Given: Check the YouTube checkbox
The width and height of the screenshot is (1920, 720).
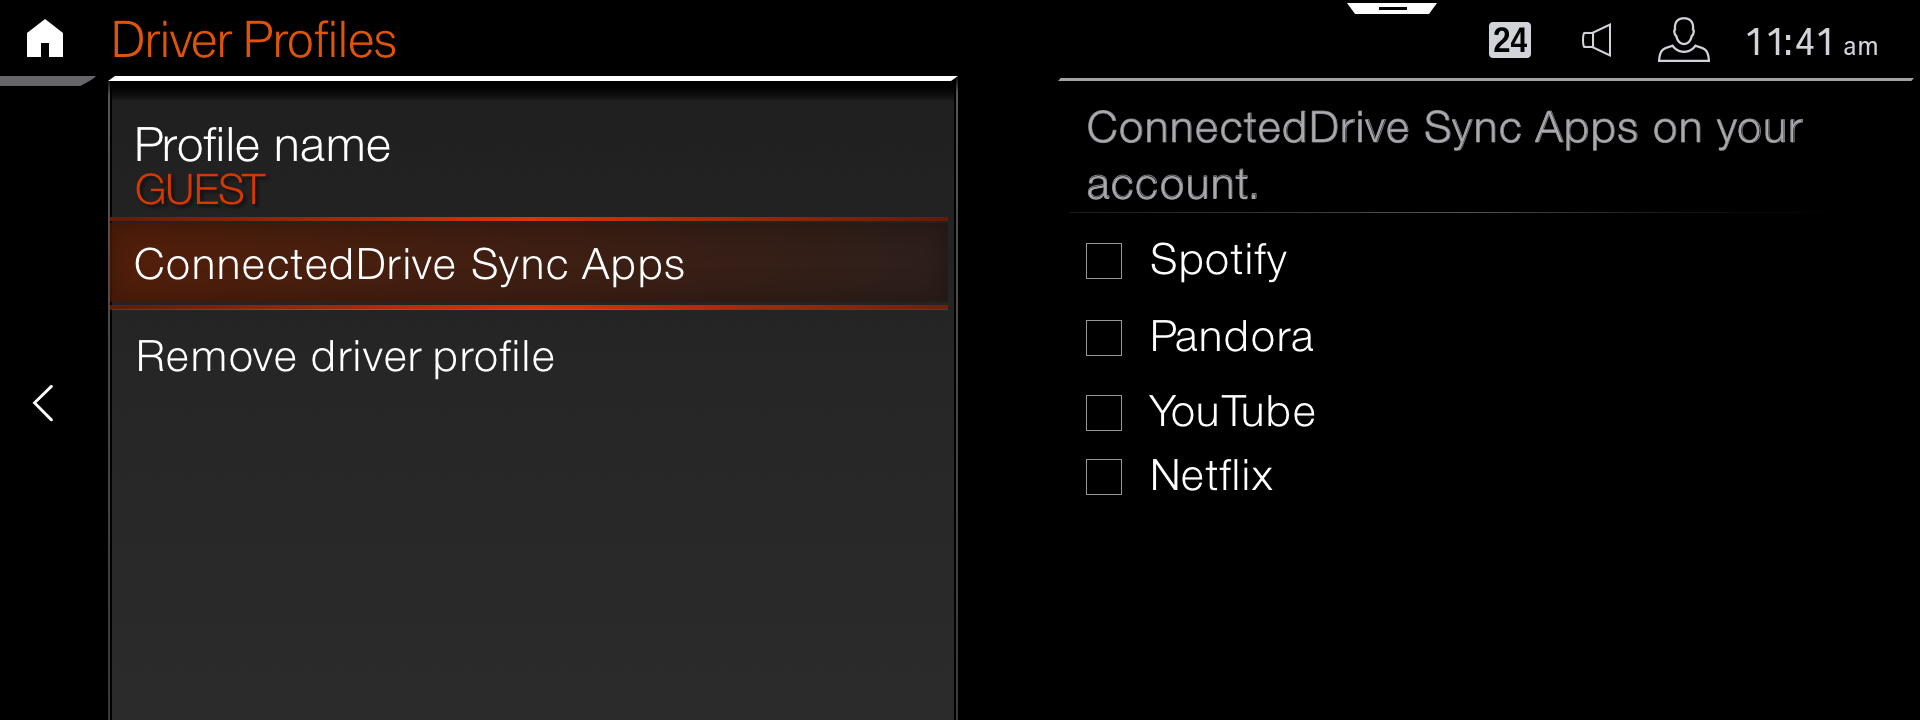Looking at the screenshot, I should pos(1104,413).
